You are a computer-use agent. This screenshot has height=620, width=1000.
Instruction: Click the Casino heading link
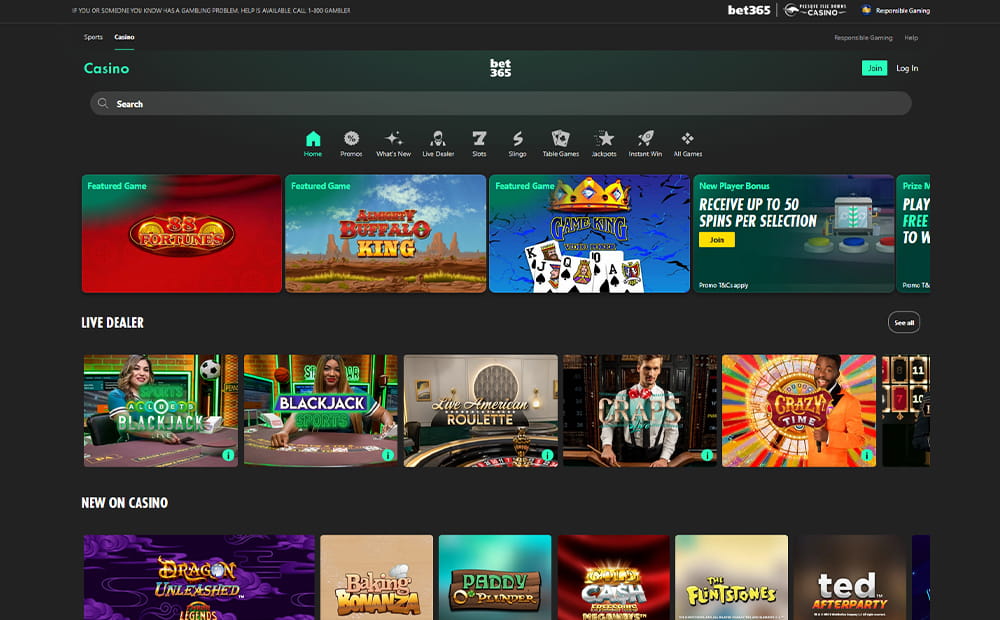click(107, 68)
